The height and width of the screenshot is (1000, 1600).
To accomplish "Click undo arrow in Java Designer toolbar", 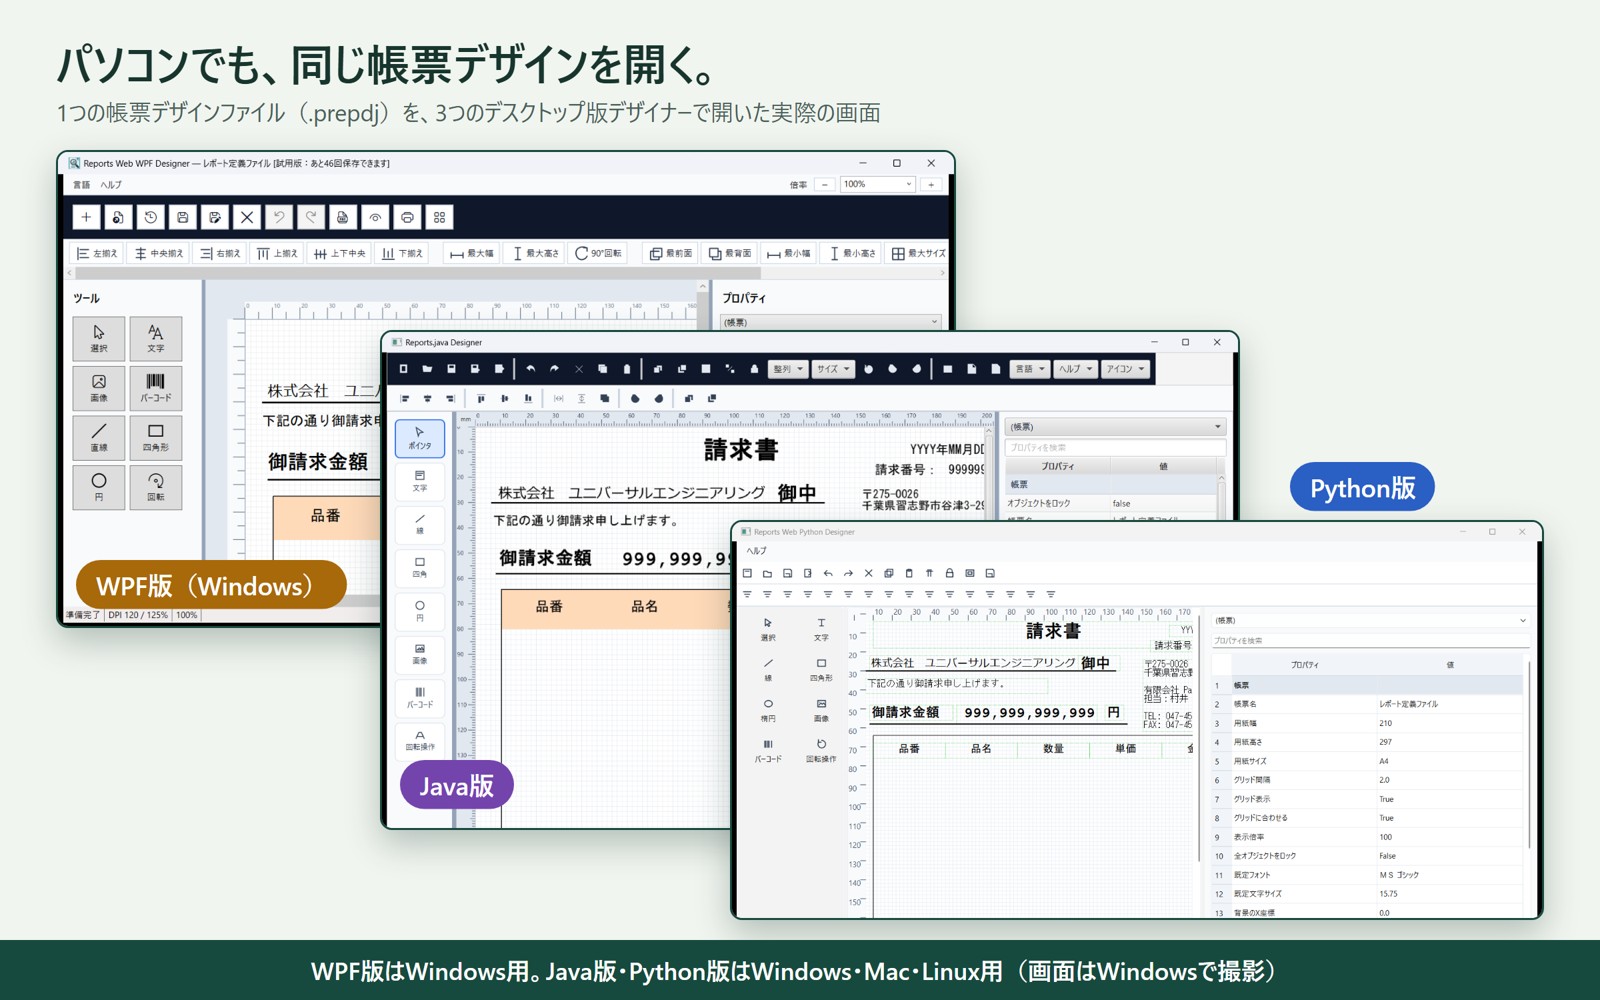I will pyautogui.click(x=531, y=369).
